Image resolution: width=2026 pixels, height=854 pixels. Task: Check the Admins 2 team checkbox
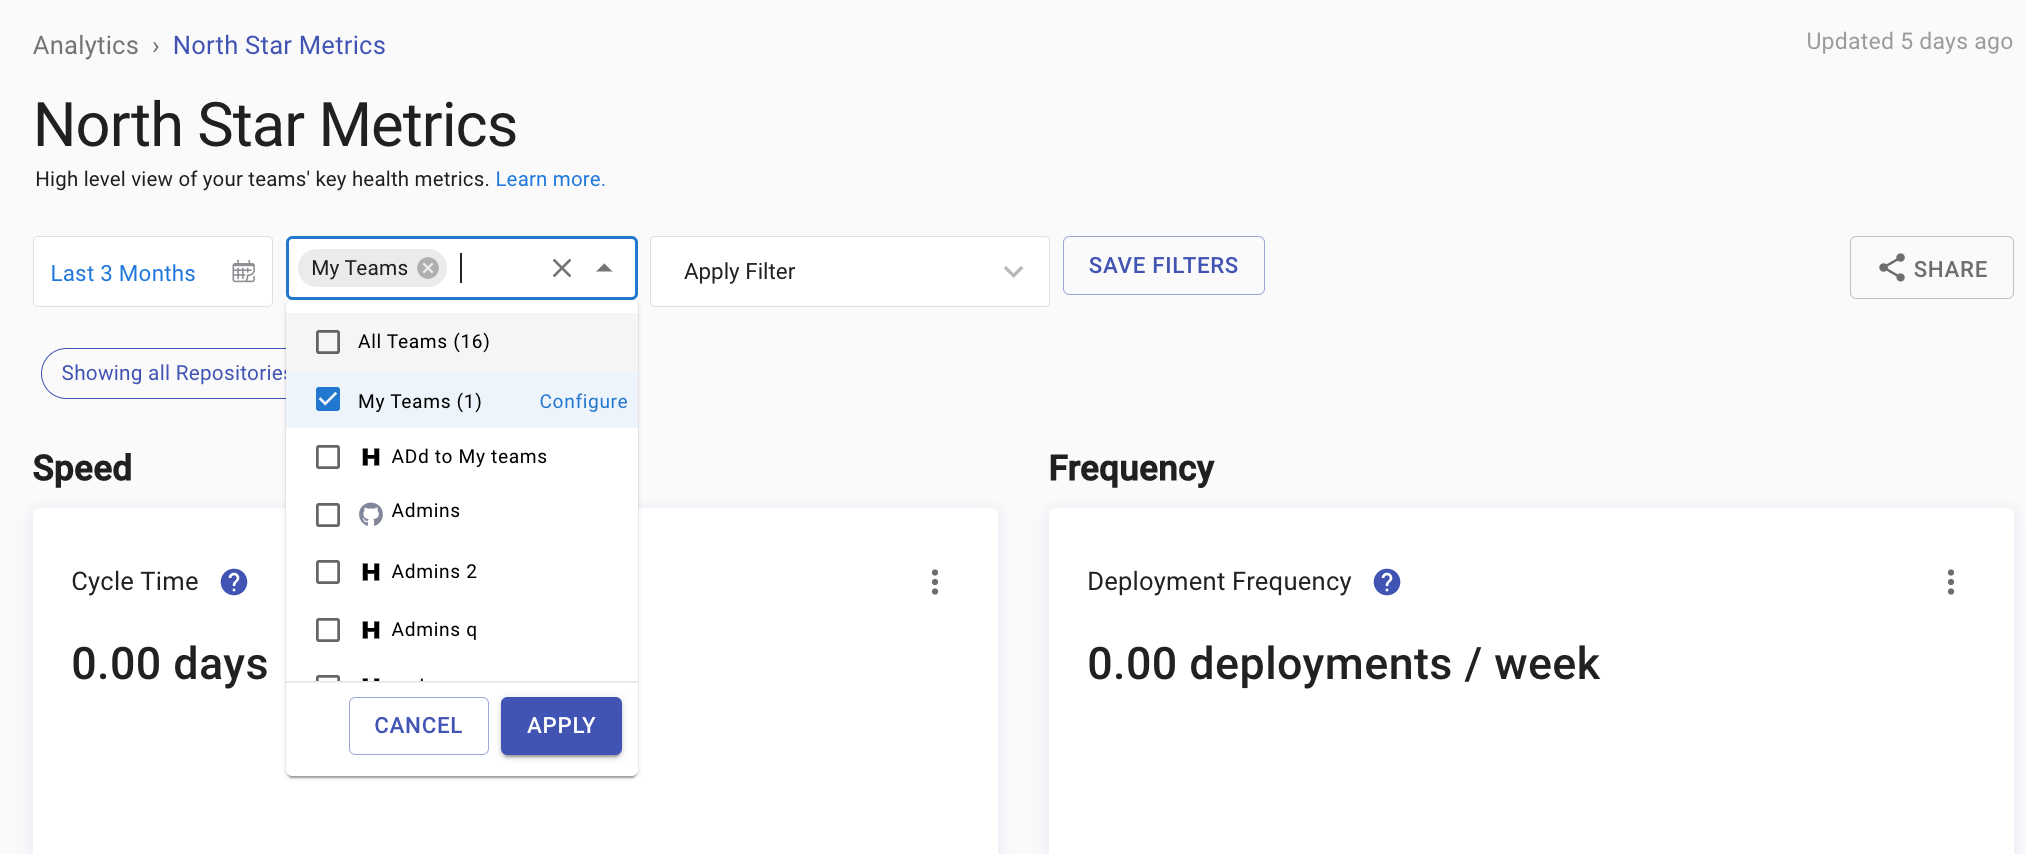click(328, 572)
